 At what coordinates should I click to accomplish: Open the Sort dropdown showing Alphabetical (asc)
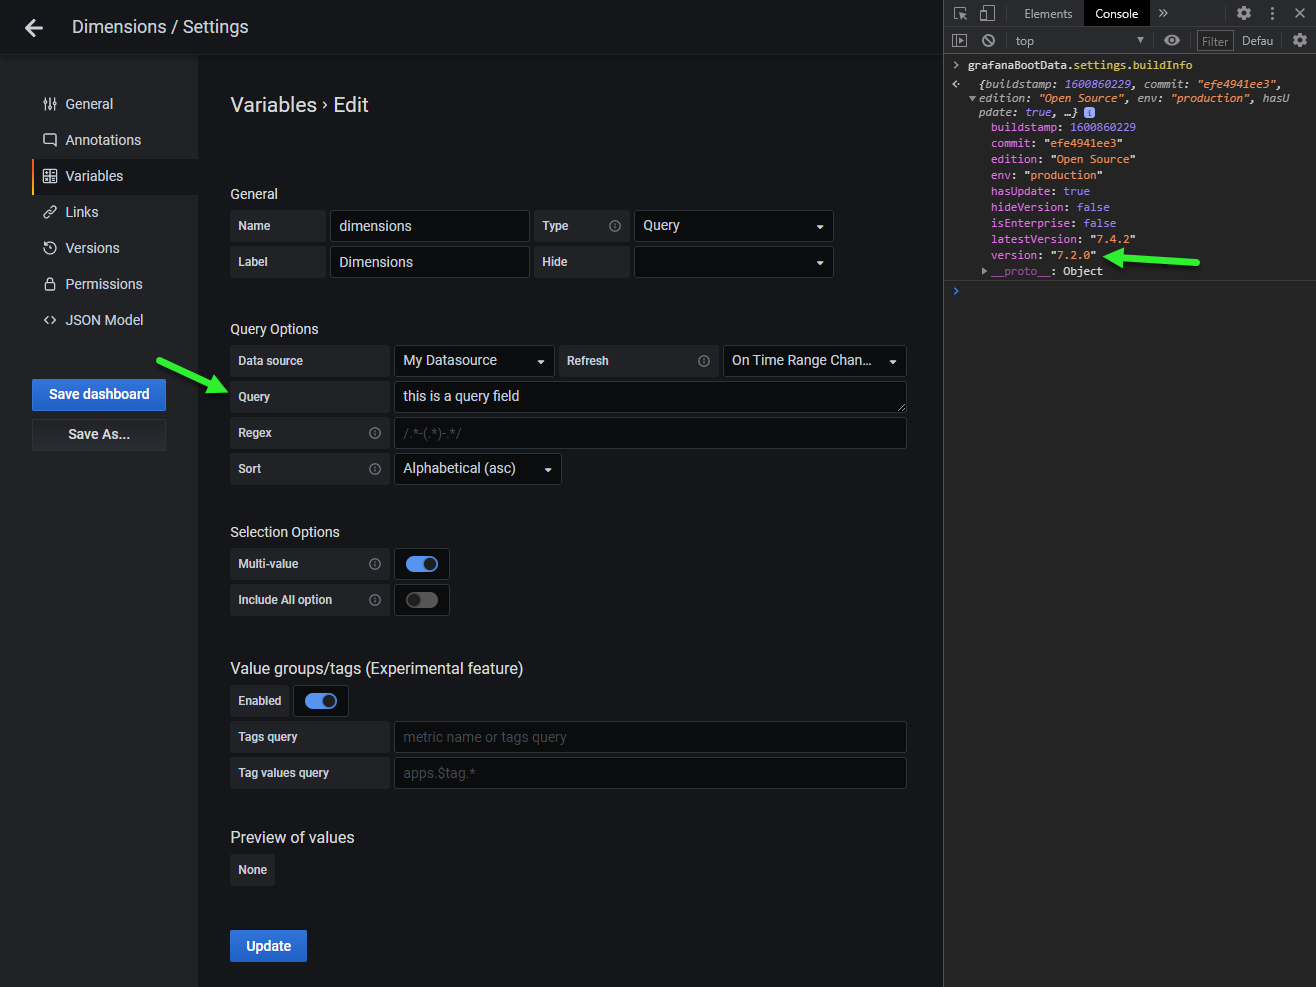477,468
